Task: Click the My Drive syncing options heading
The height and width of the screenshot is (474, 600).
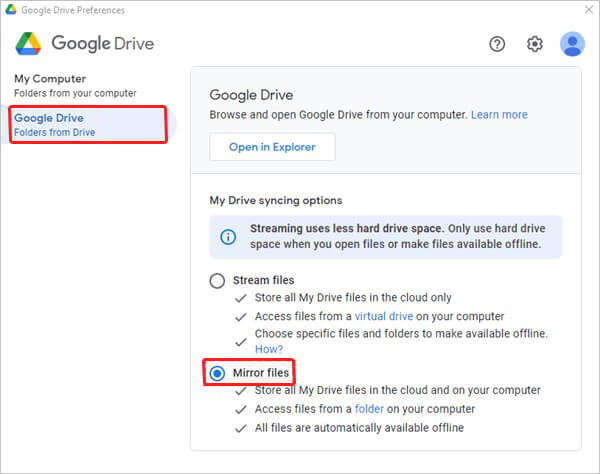Action: [276, 200]
